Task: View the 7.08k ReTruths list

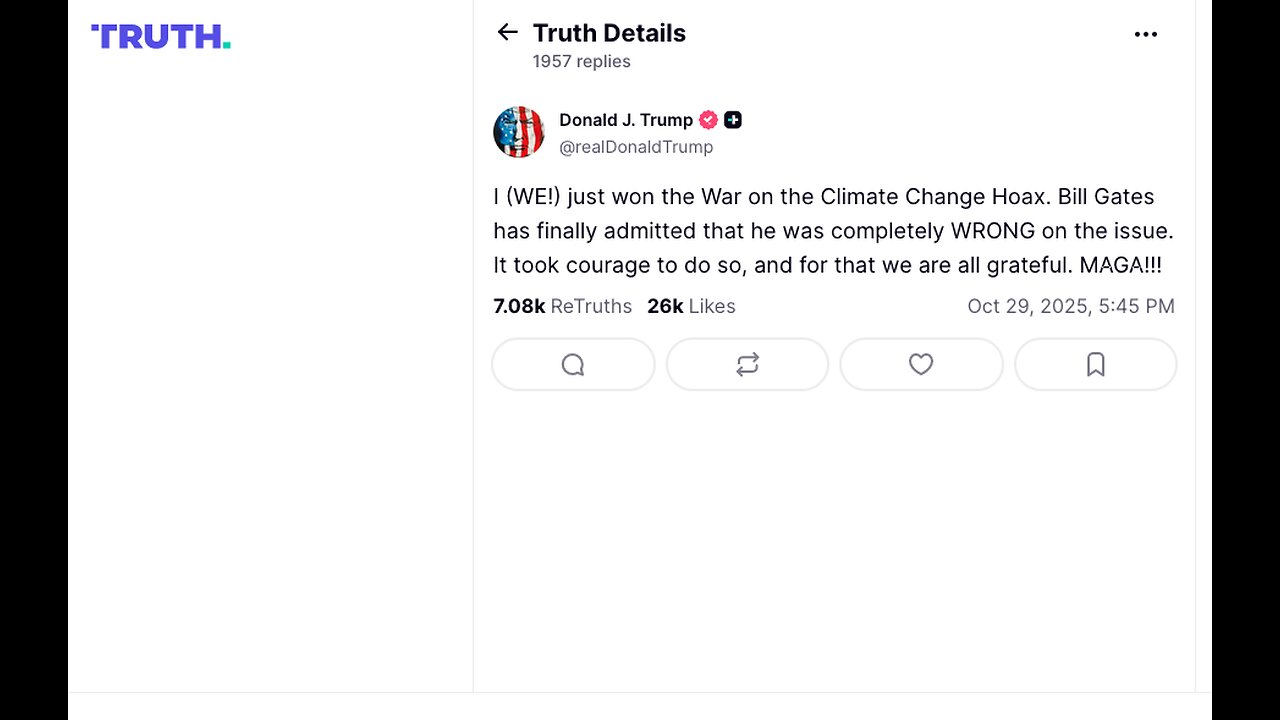Action: pyautogui.click(x=562, y=306)
